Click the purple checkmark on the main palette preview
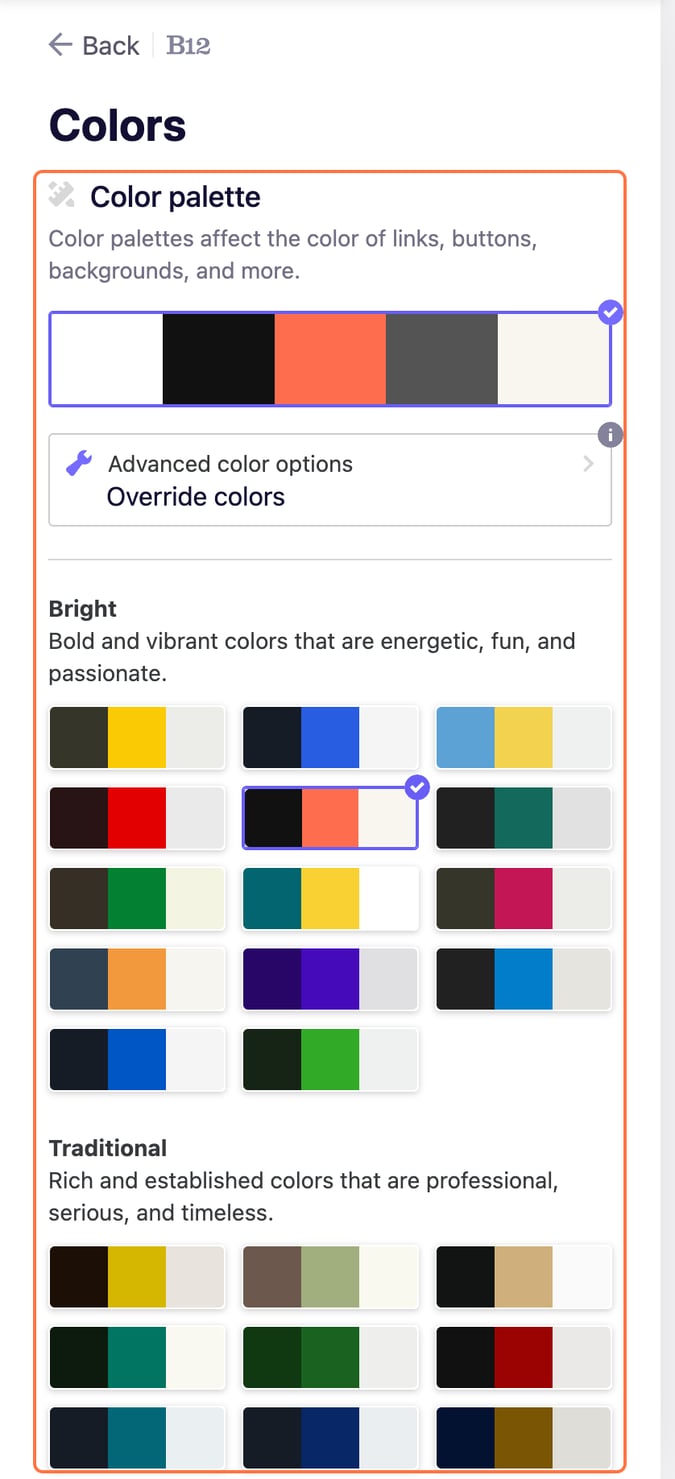 click(610, 313)
